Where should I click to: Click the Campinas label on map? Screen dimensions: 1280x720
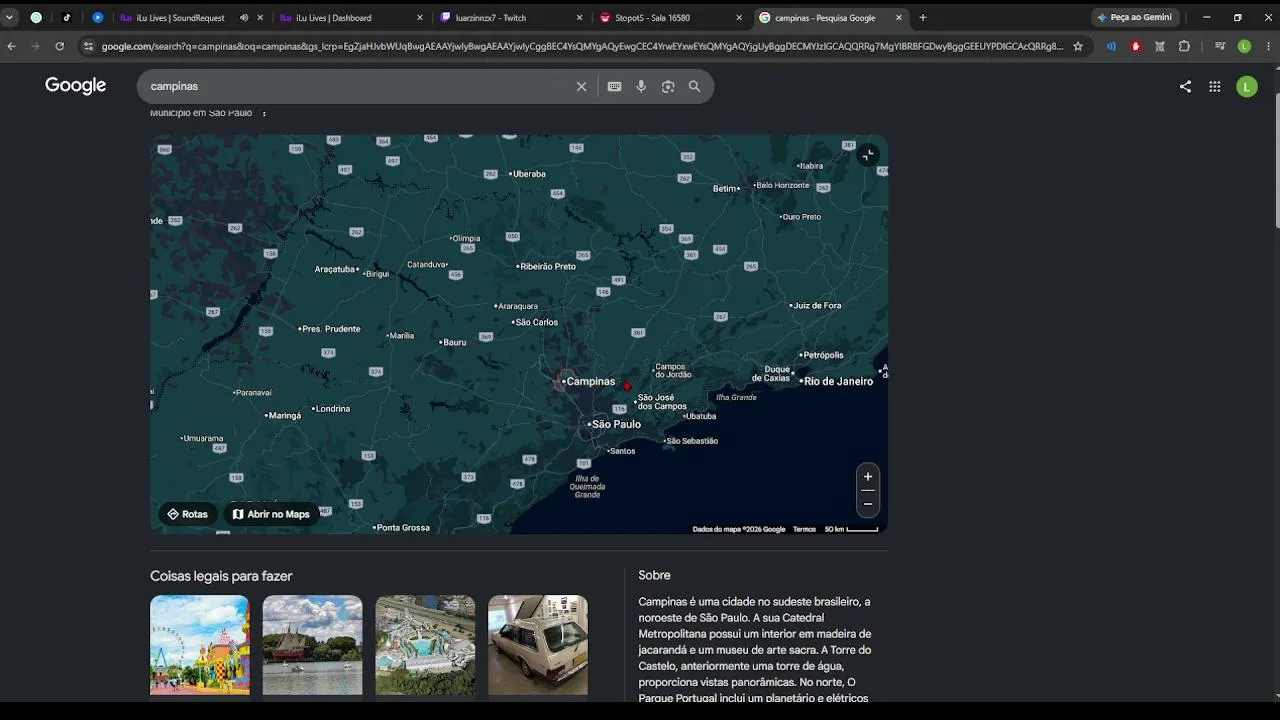tap(589, 381)
